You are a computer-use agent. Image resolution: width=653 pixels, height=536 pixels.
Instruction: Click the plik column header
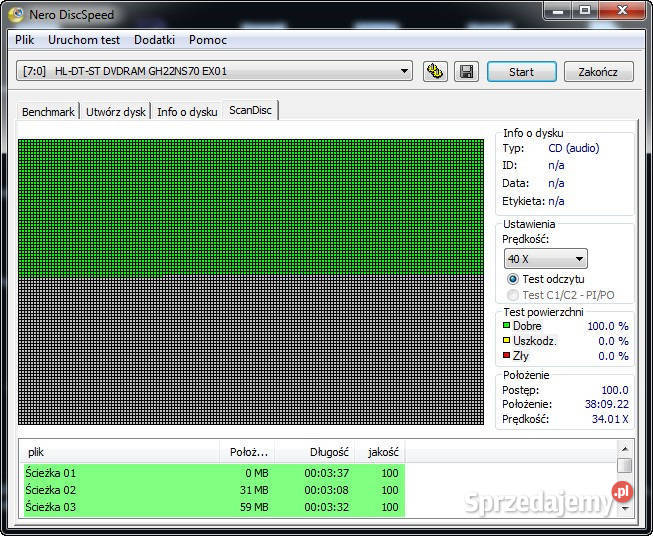click(120, 452)
